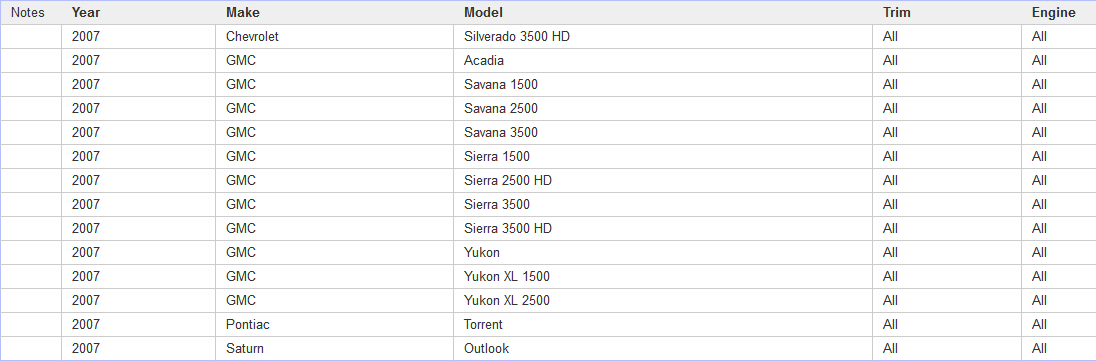Click the Savana 2500 model cell
This screenshot has width=1096, height=361.
pyautogui.click(x=663, y=108)
